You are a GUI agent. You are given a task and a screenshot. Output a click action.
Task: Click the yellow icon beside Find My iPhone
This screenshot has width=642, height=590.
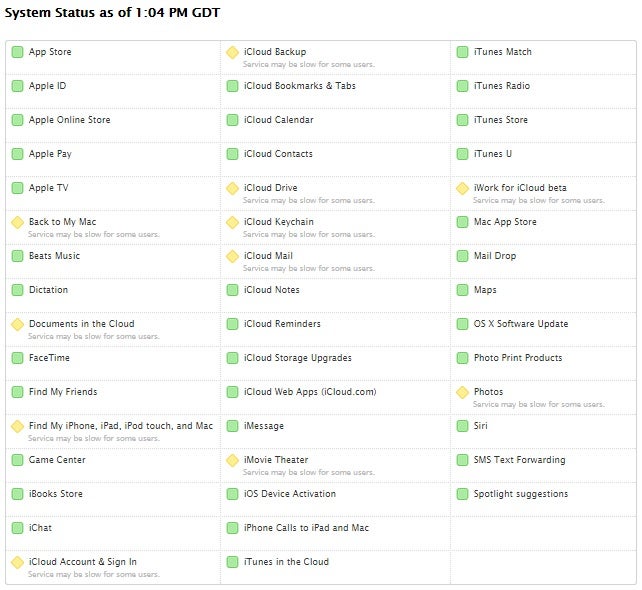(x=17, y=426)
